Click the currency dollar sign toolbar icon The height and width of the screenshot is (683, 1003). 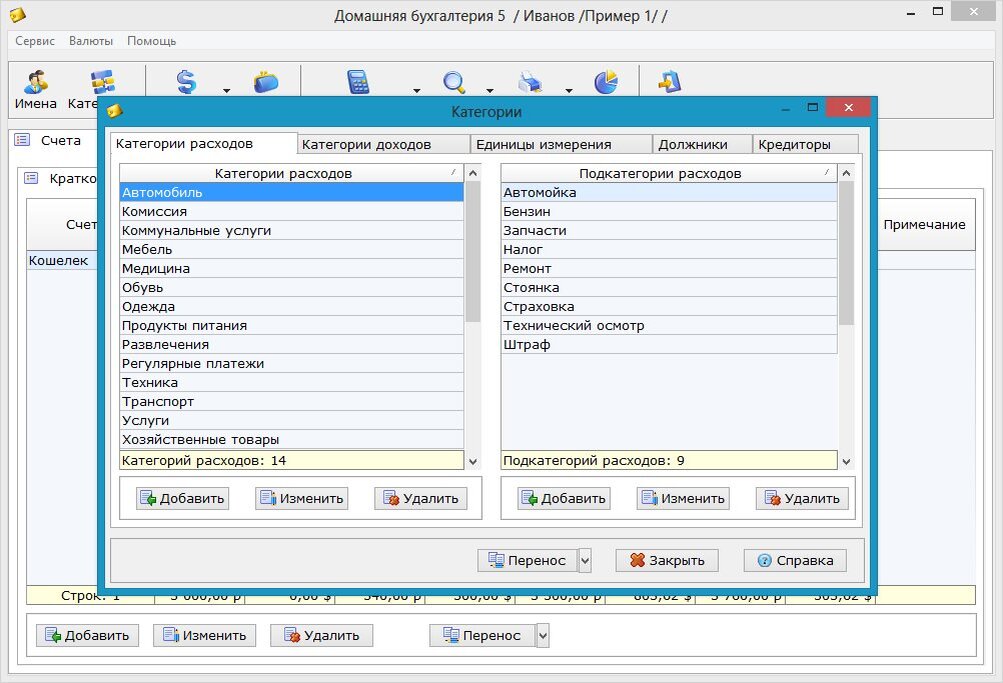(x=186, y=82)
